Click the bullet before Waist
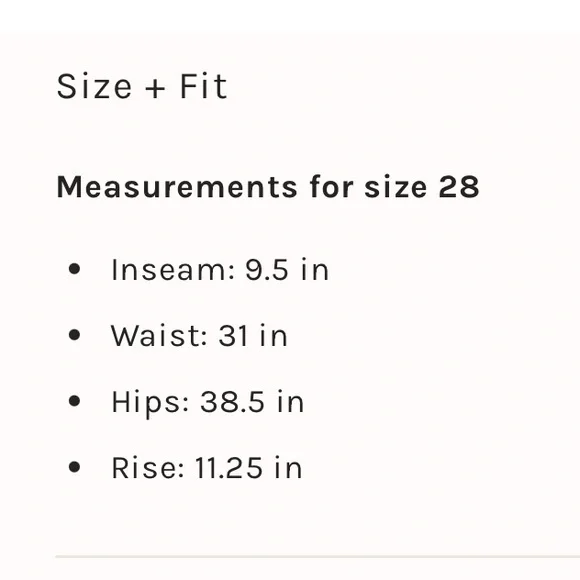 pos(74,335)
